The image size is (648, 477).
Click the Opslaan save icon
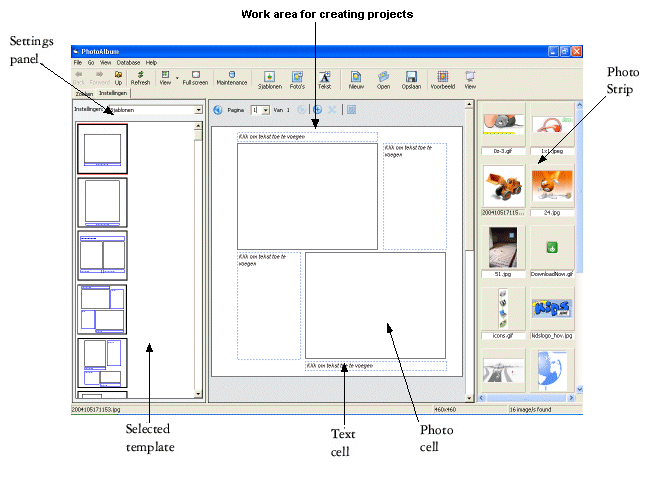(411, 77)
